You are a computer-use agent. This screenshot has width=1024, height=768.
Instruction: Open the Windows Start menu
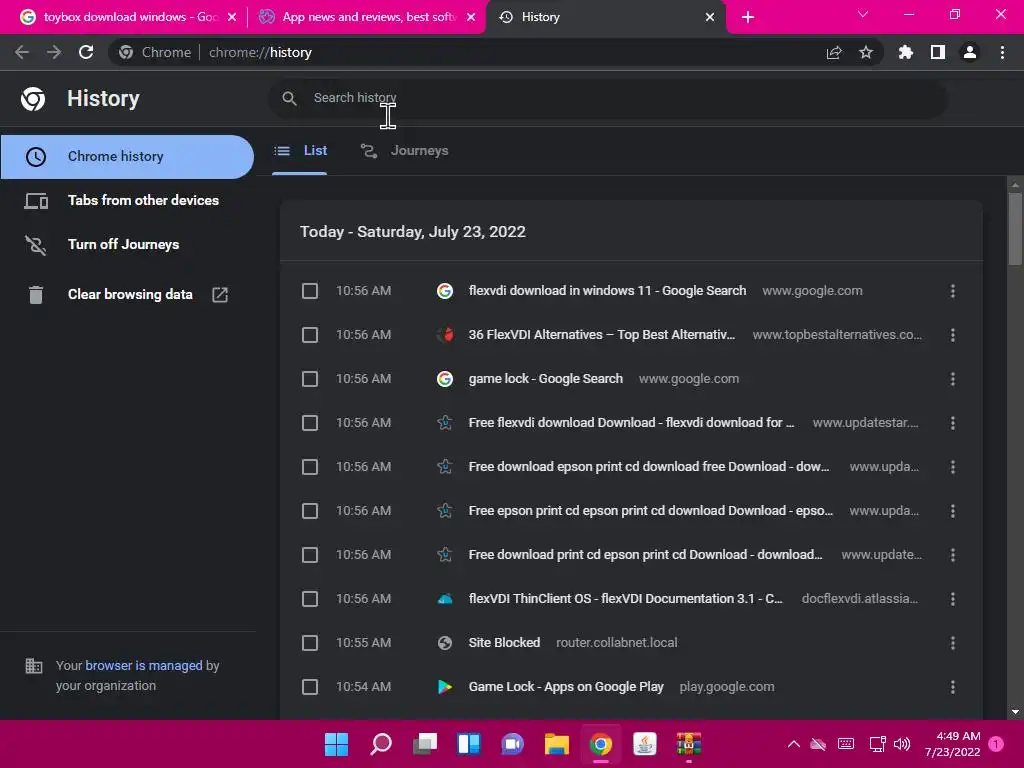[336, 744]
